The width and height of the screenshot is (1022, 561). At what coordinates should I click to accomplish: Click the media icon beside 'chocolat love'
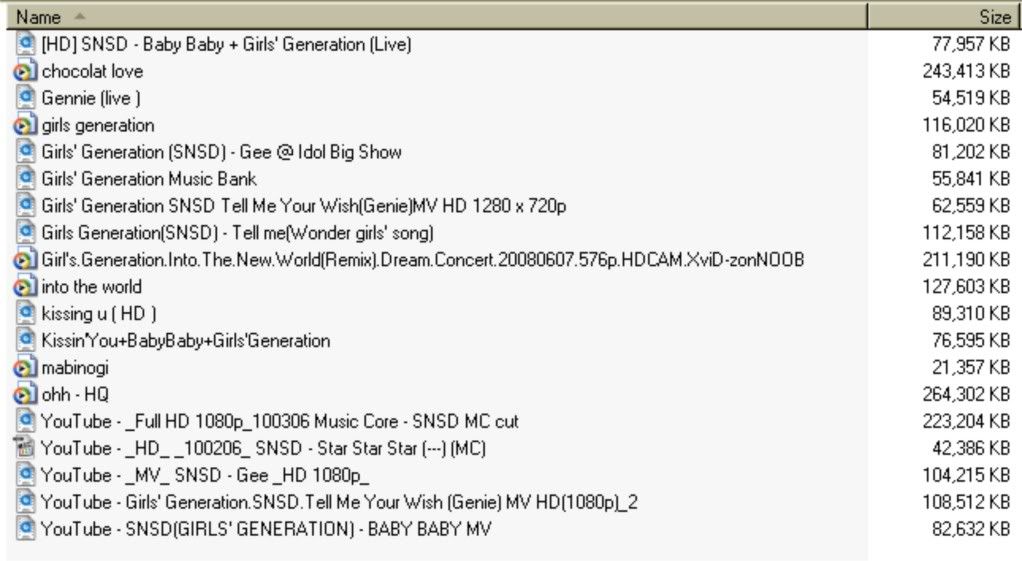[25, 71]
